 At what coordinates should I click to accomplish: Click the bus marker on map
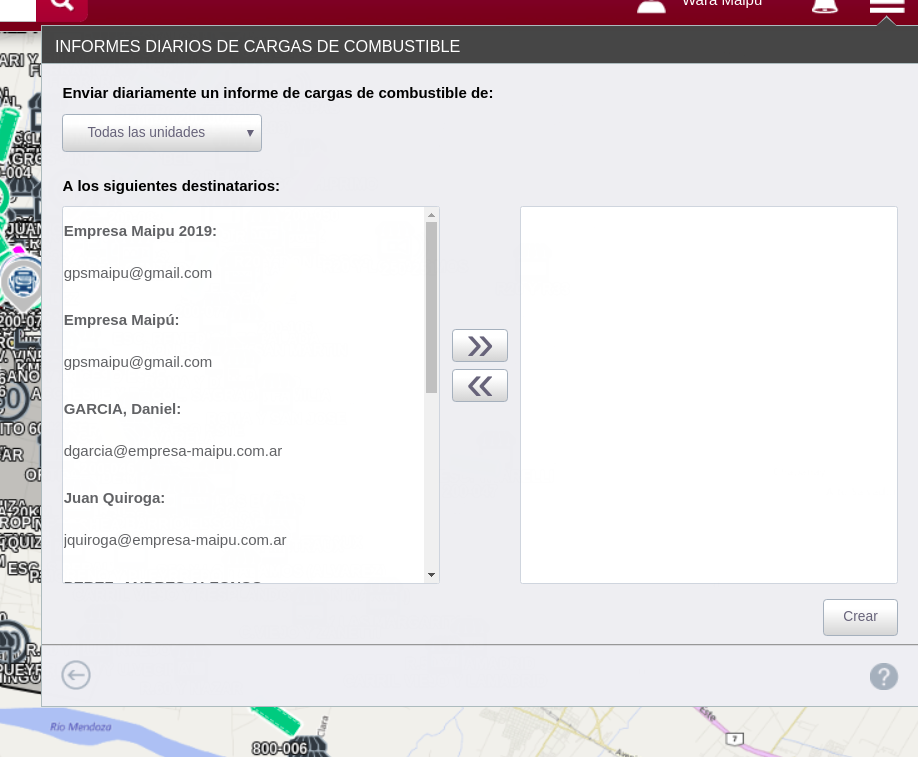coord(22,281)
